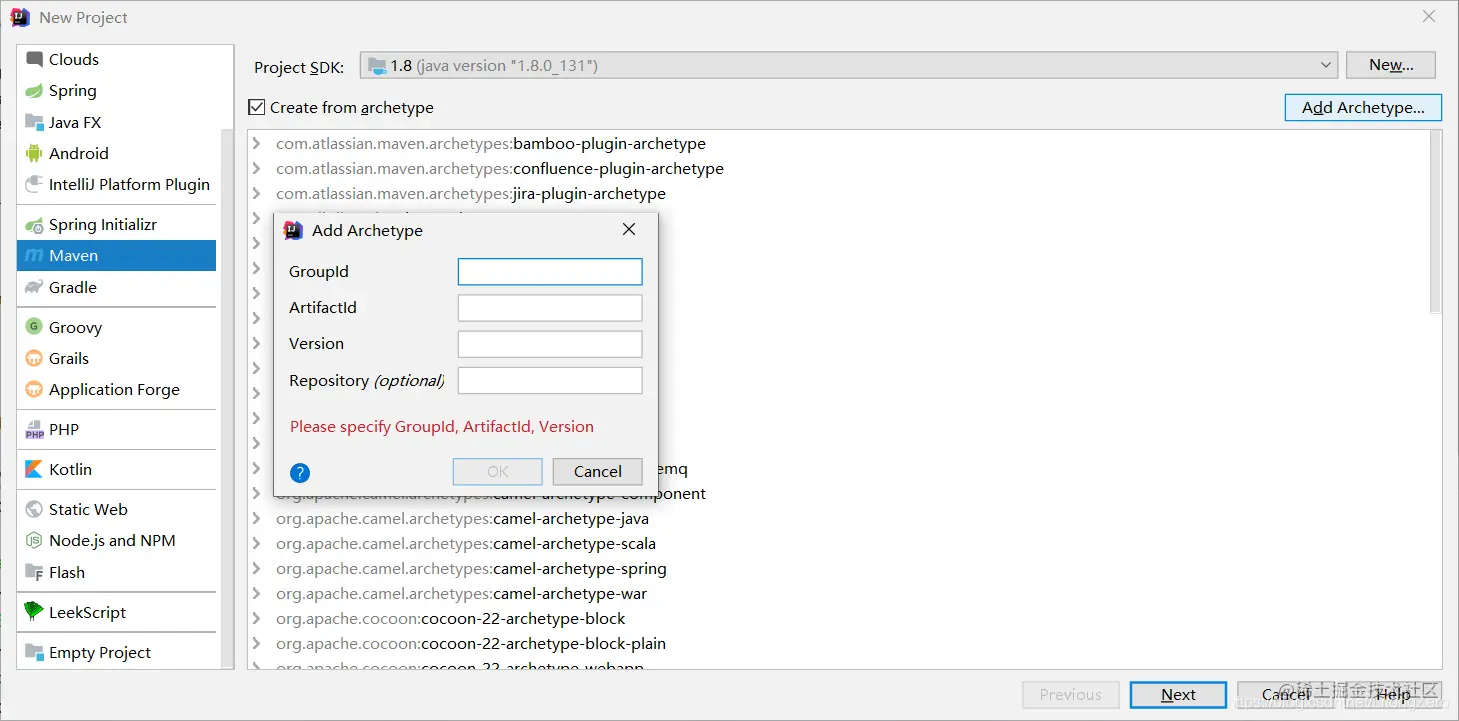Select org.apache.camel.archetypes:camel-archetype-java
Viewport: 1459px width, 721px height.
tap(462, 518)
